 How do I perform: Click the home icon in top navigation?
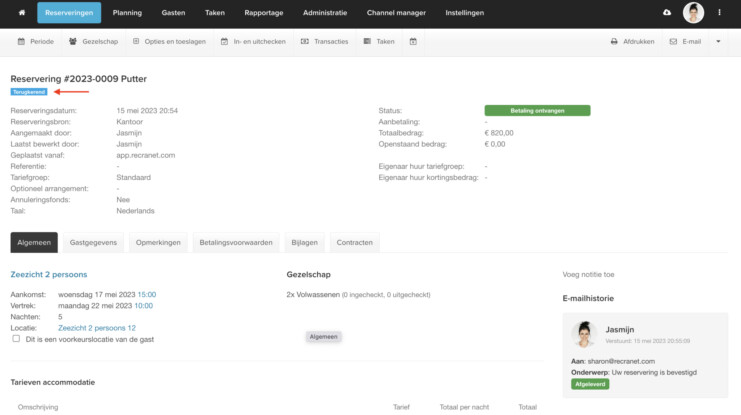(x=21, y=13)
